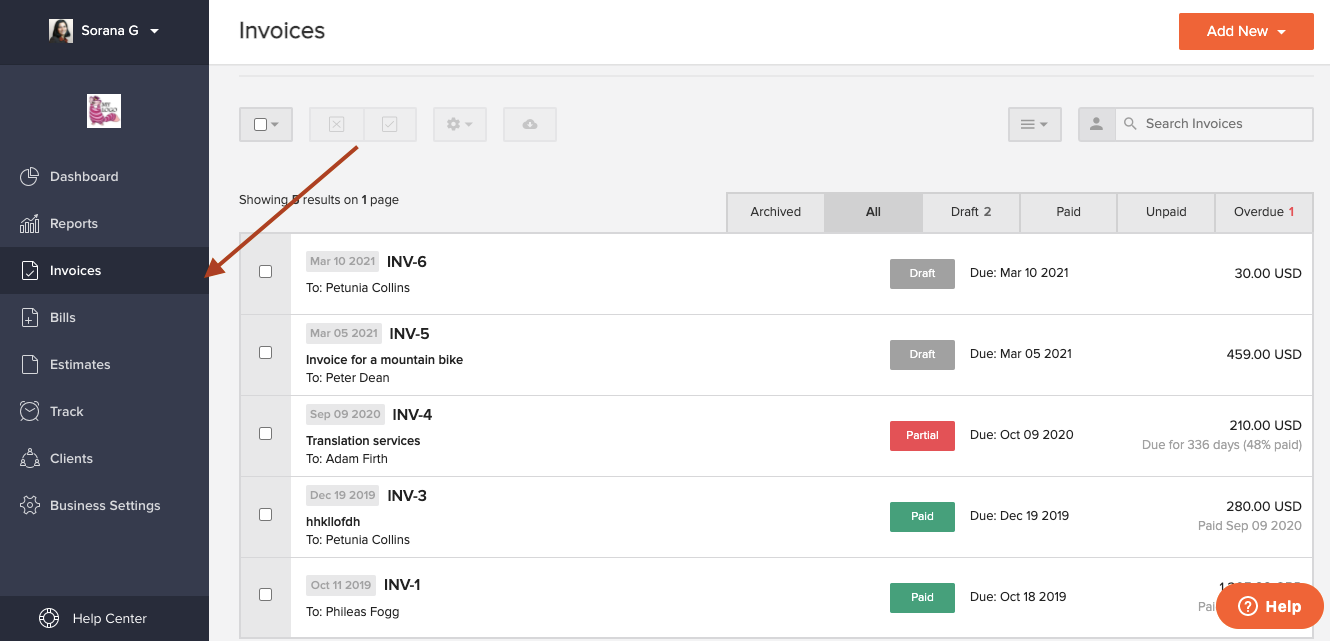Click the cloud download toolbar icon
Screen dimensions: 1330x641
[530, 124]
